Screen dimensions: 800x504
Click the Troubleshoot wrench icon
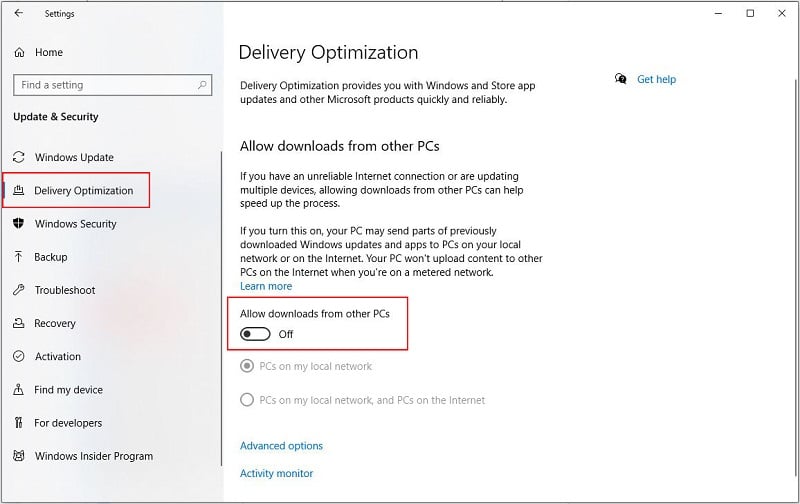coord(19,290)
